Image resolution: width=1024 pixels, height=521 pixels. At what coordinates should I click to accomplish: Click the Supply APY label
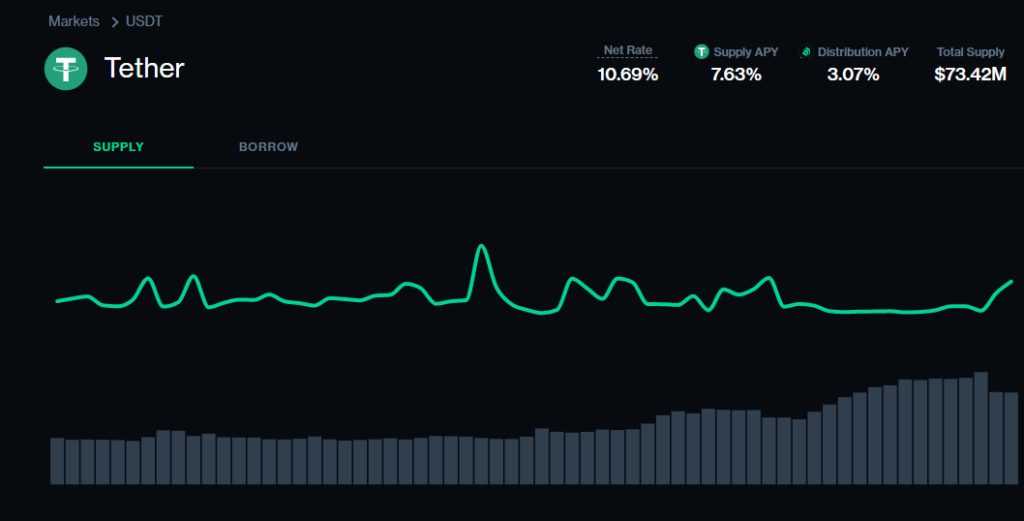[746, 51]
